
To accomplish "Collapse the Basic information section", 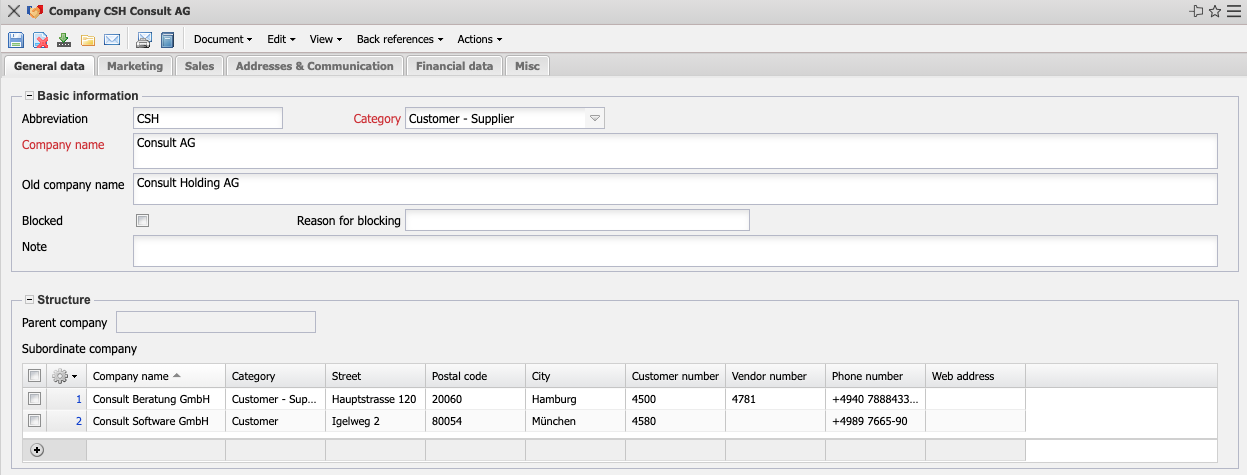I will pos(29,96).
